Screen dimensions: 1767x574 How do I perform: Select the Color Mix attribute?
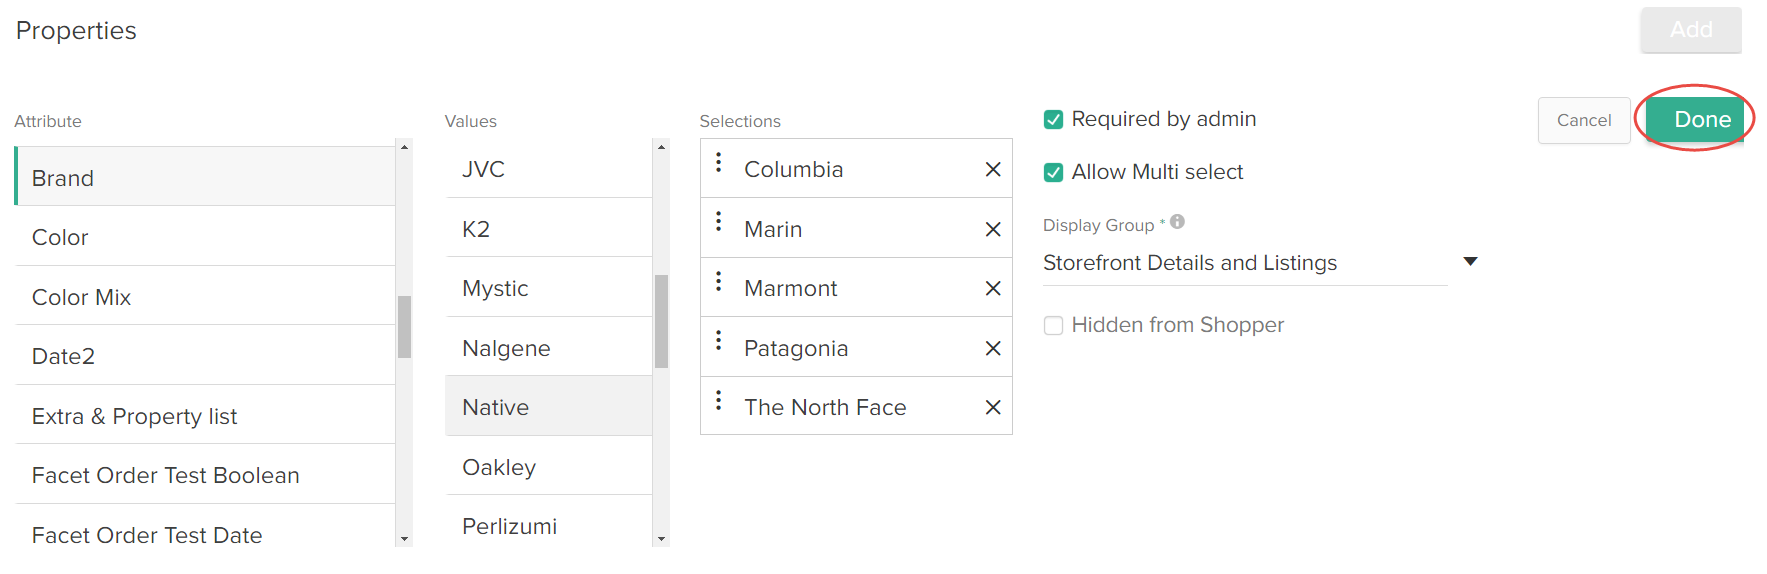click(205, 296)
